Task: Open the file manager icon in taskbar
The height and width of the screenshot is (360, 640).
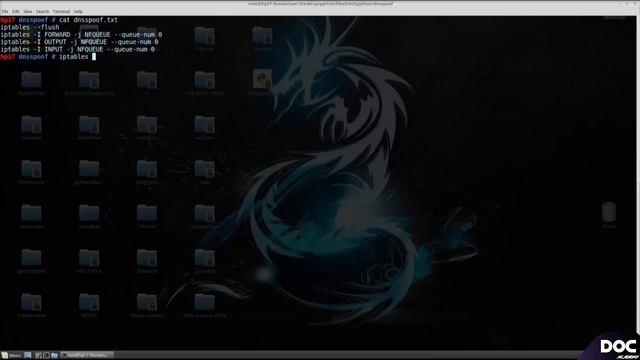Action: coord(54,356)
